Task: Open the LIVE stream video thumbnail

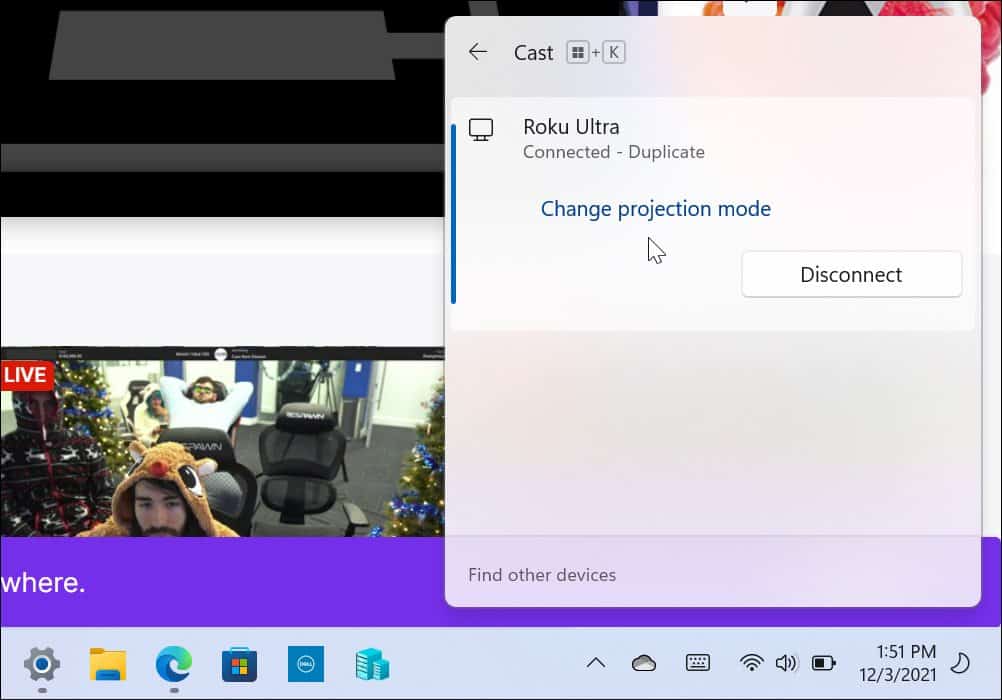Action: coord(222,442)
